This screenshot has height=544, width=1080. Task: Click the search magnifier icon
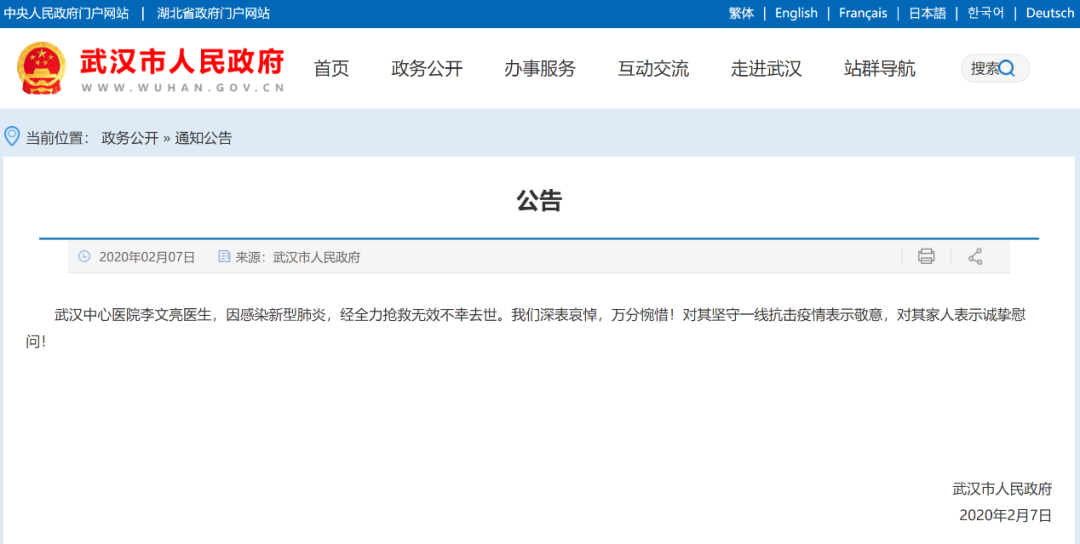[x=1007, y=68]
